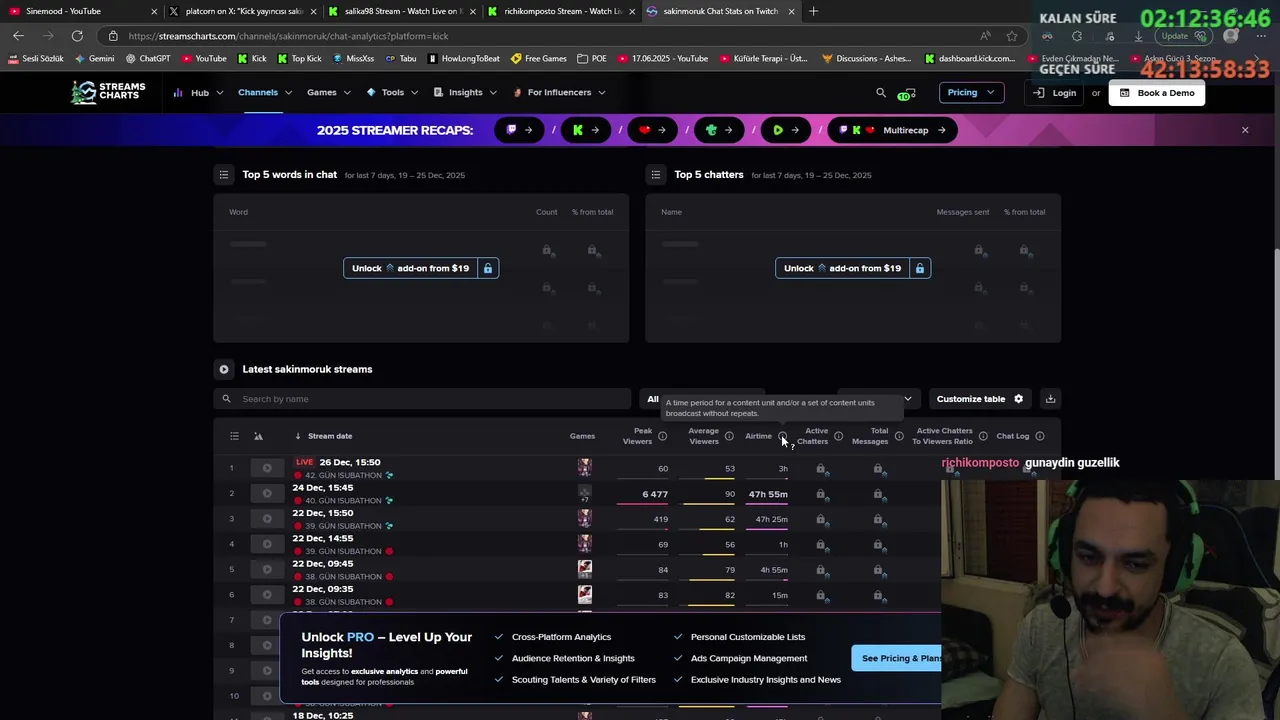Click the Streams Charts logo

tap(108, 92)
